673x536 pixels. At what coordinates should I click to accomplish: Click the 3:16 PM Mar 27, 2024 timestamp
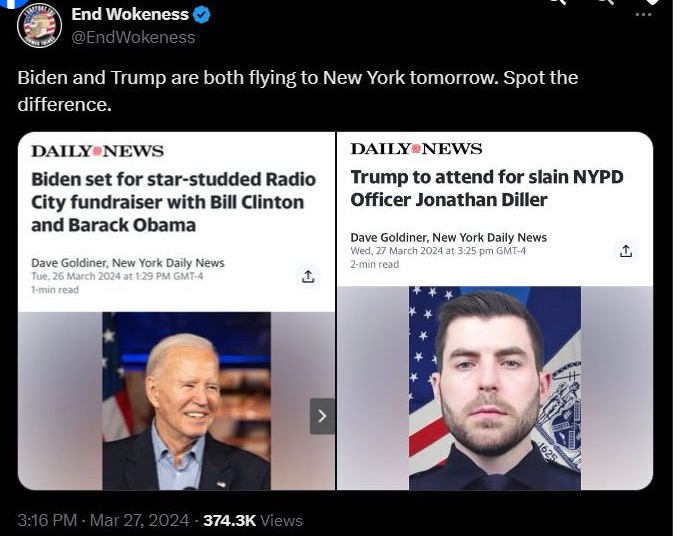point(105,520)
